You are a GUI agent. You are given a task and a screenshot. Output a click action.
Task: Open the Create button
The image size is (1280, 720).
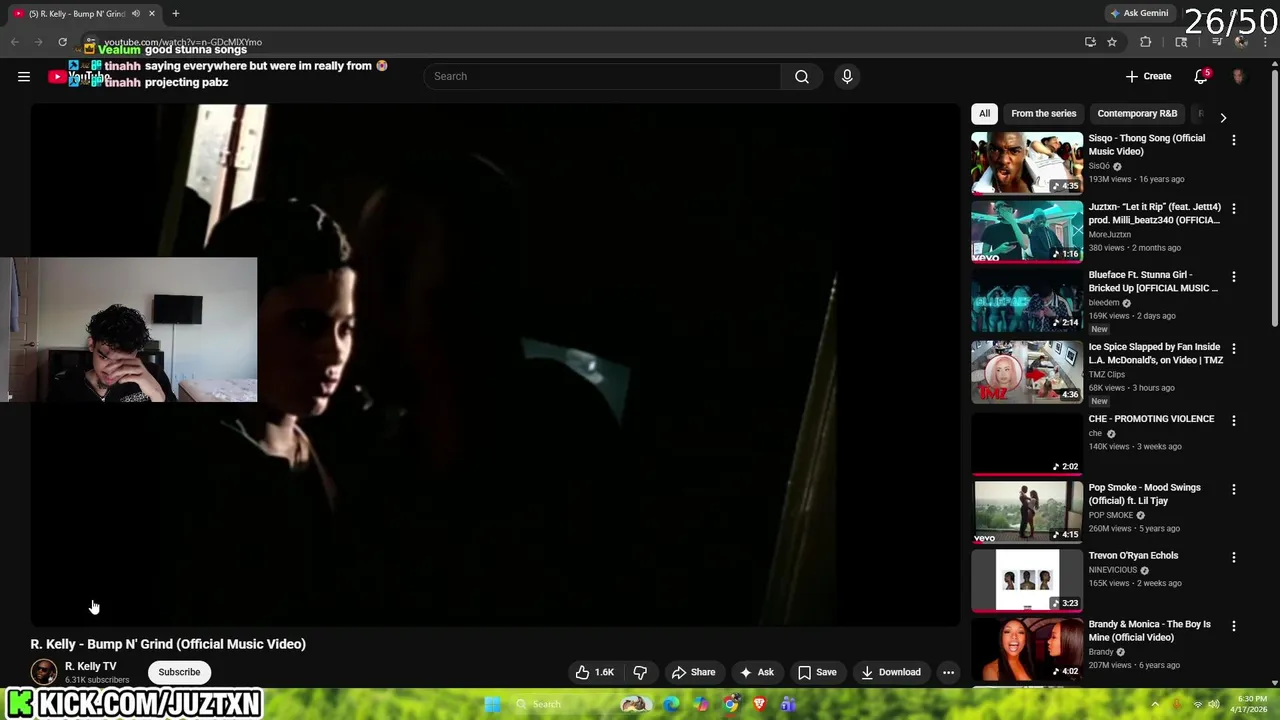tap(1148, 76)
